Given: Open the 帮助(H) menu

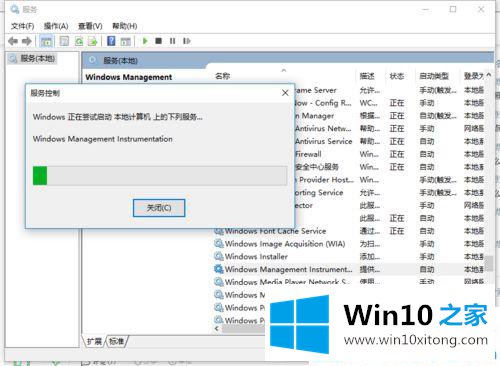Looking at the screenshot, I should click(x=124, y=26).
